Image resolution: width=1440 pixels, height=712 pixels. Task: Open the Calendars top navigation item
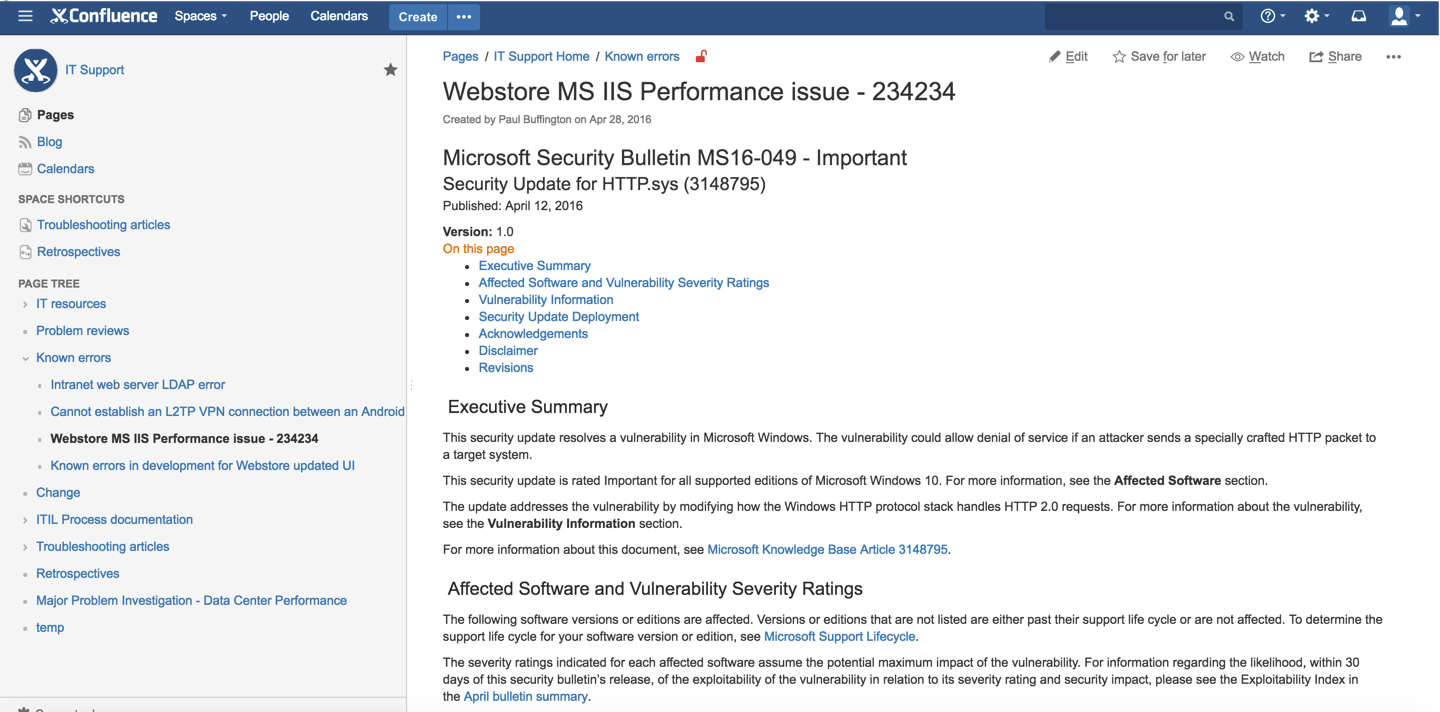tap(339, 16)
